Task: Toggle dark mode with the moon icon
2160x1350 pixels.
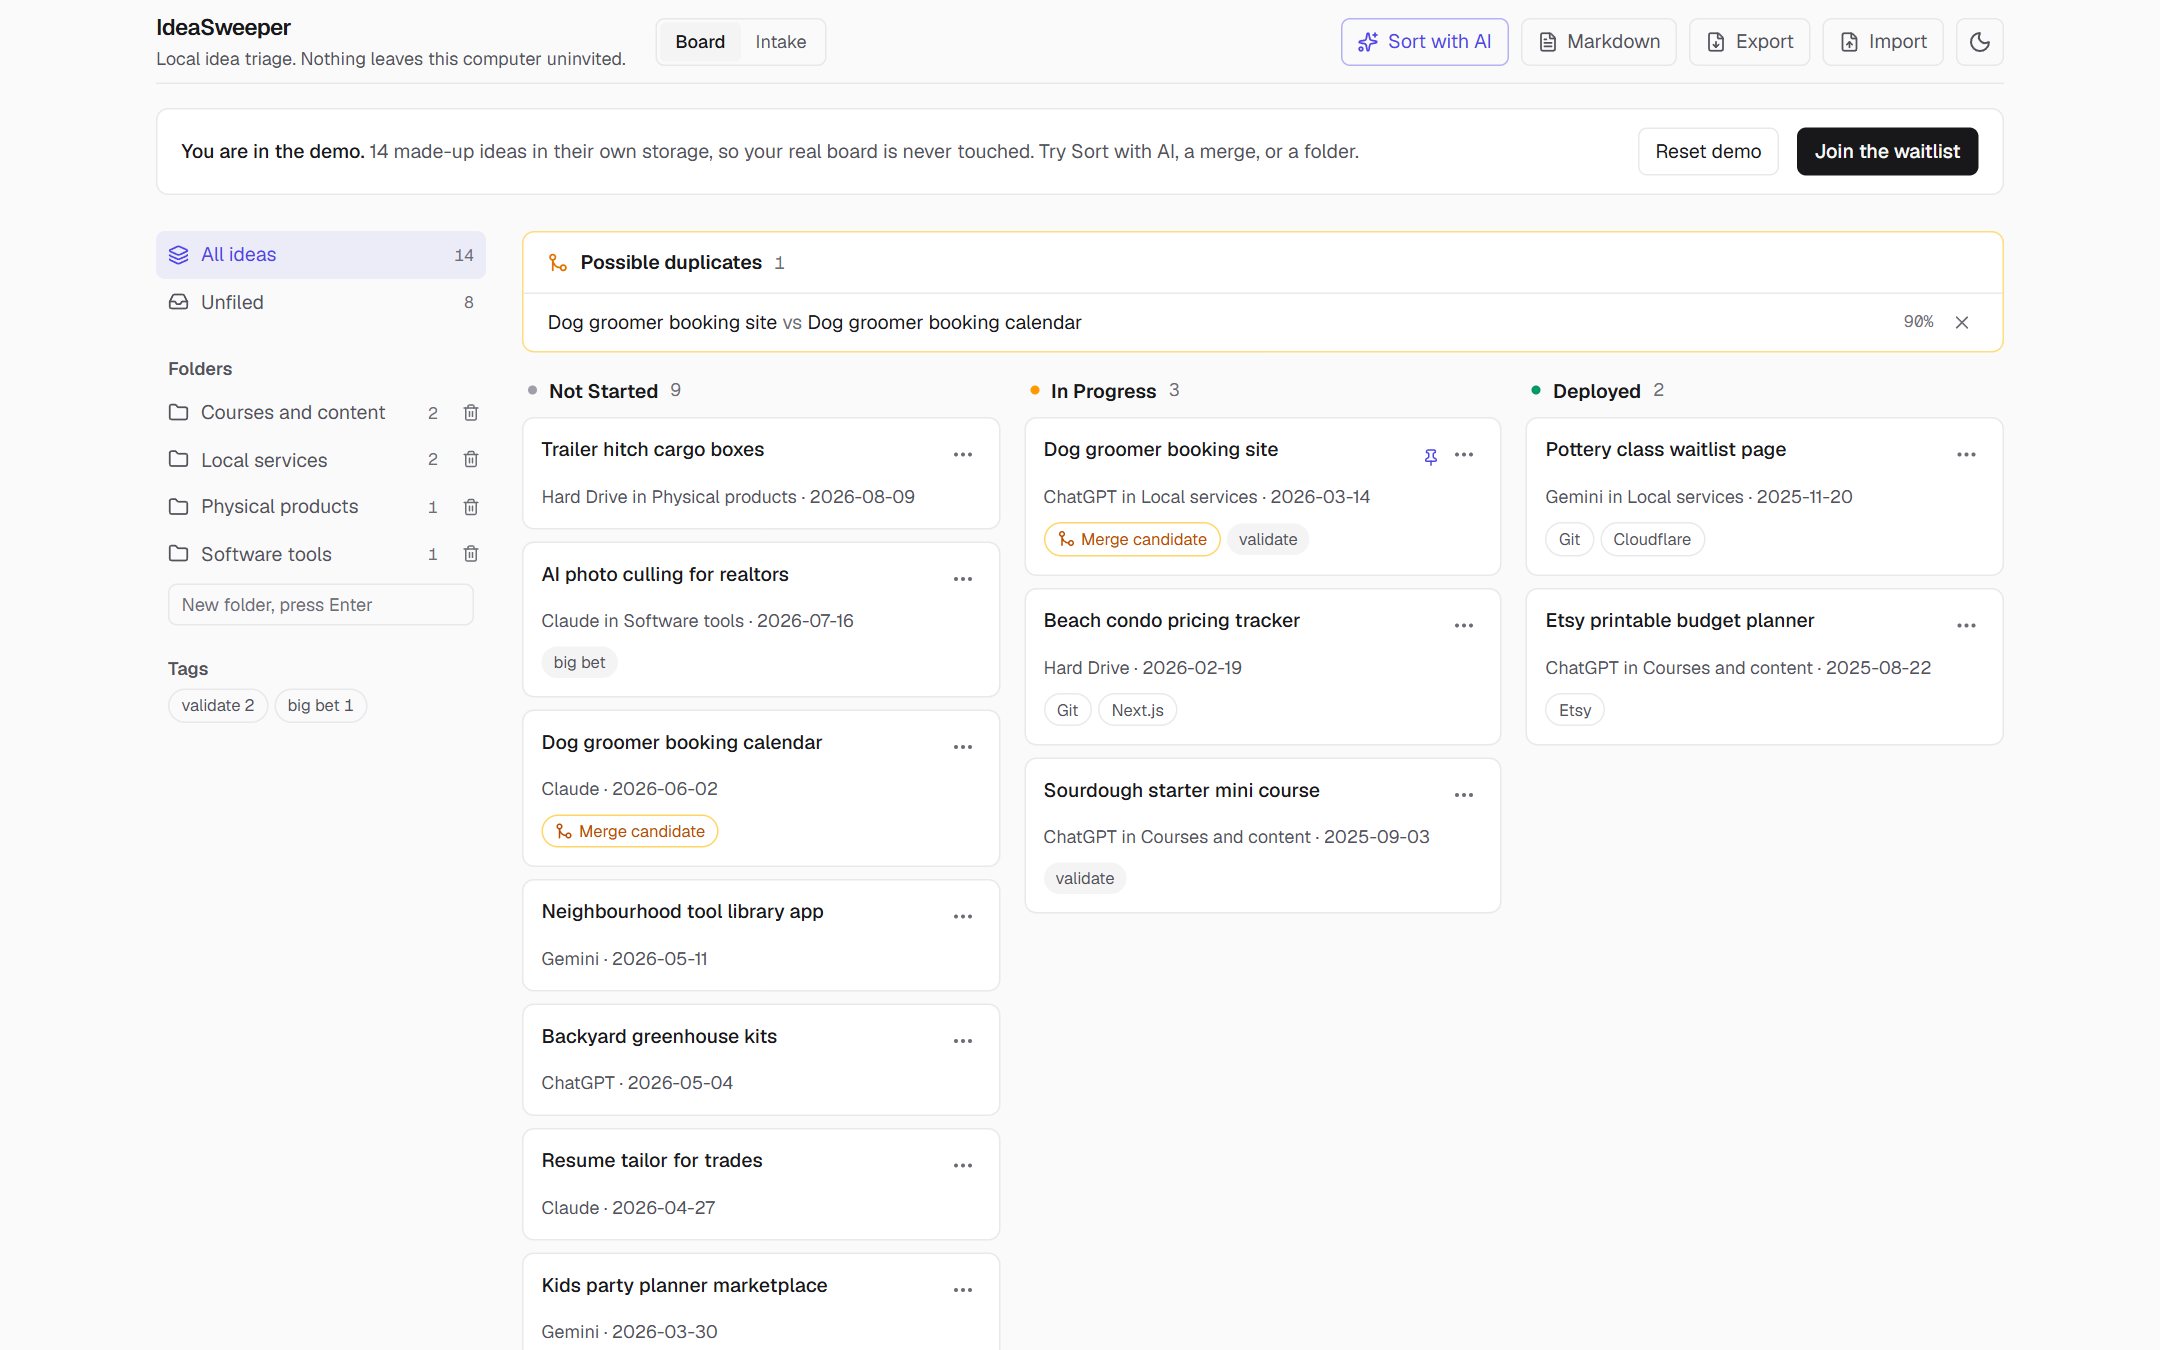Action: click(1979, 42)
